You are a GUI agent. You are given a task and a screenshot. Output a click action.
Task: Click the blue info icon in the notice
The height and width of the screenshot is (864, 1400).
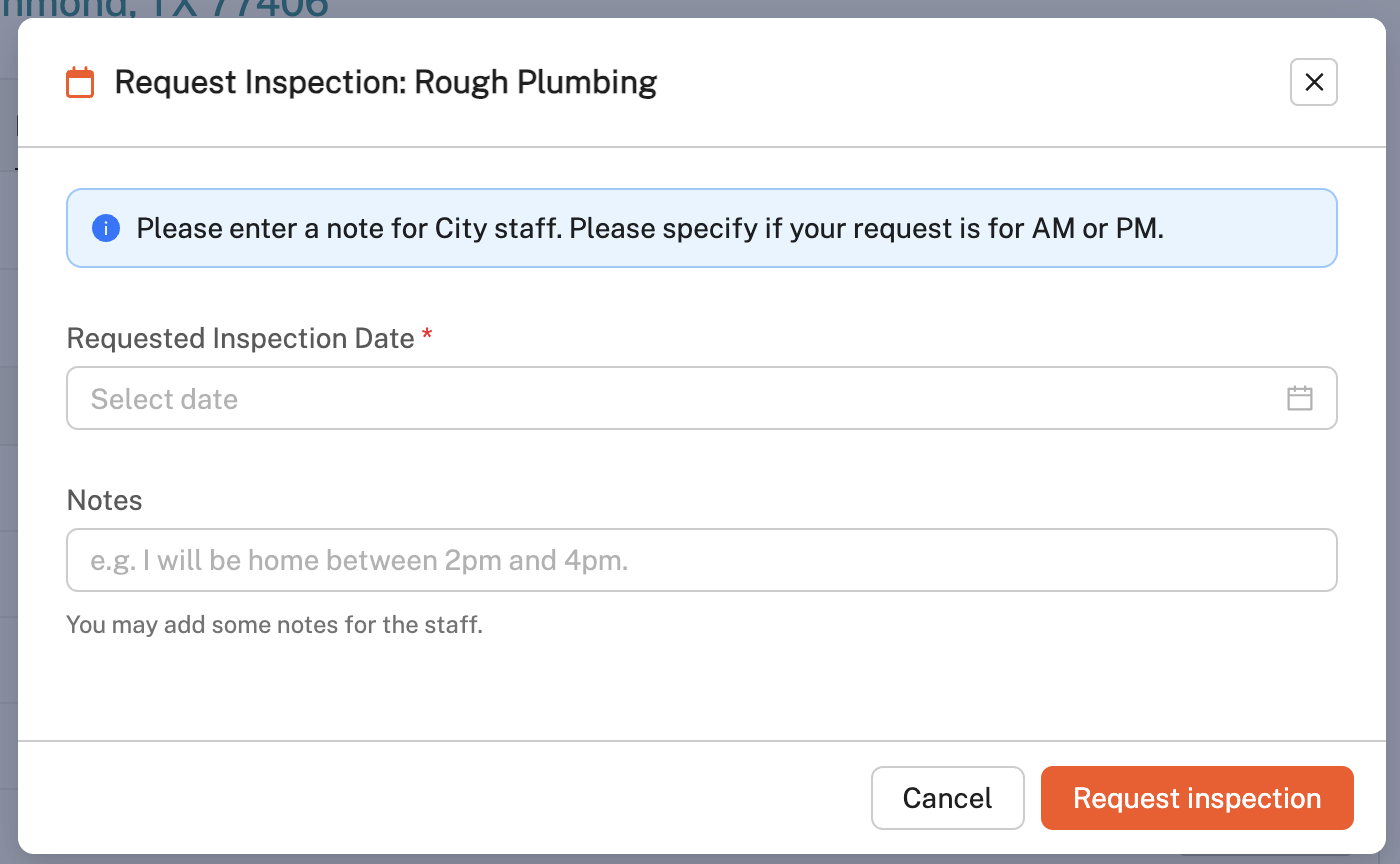[x=106, y=228]
